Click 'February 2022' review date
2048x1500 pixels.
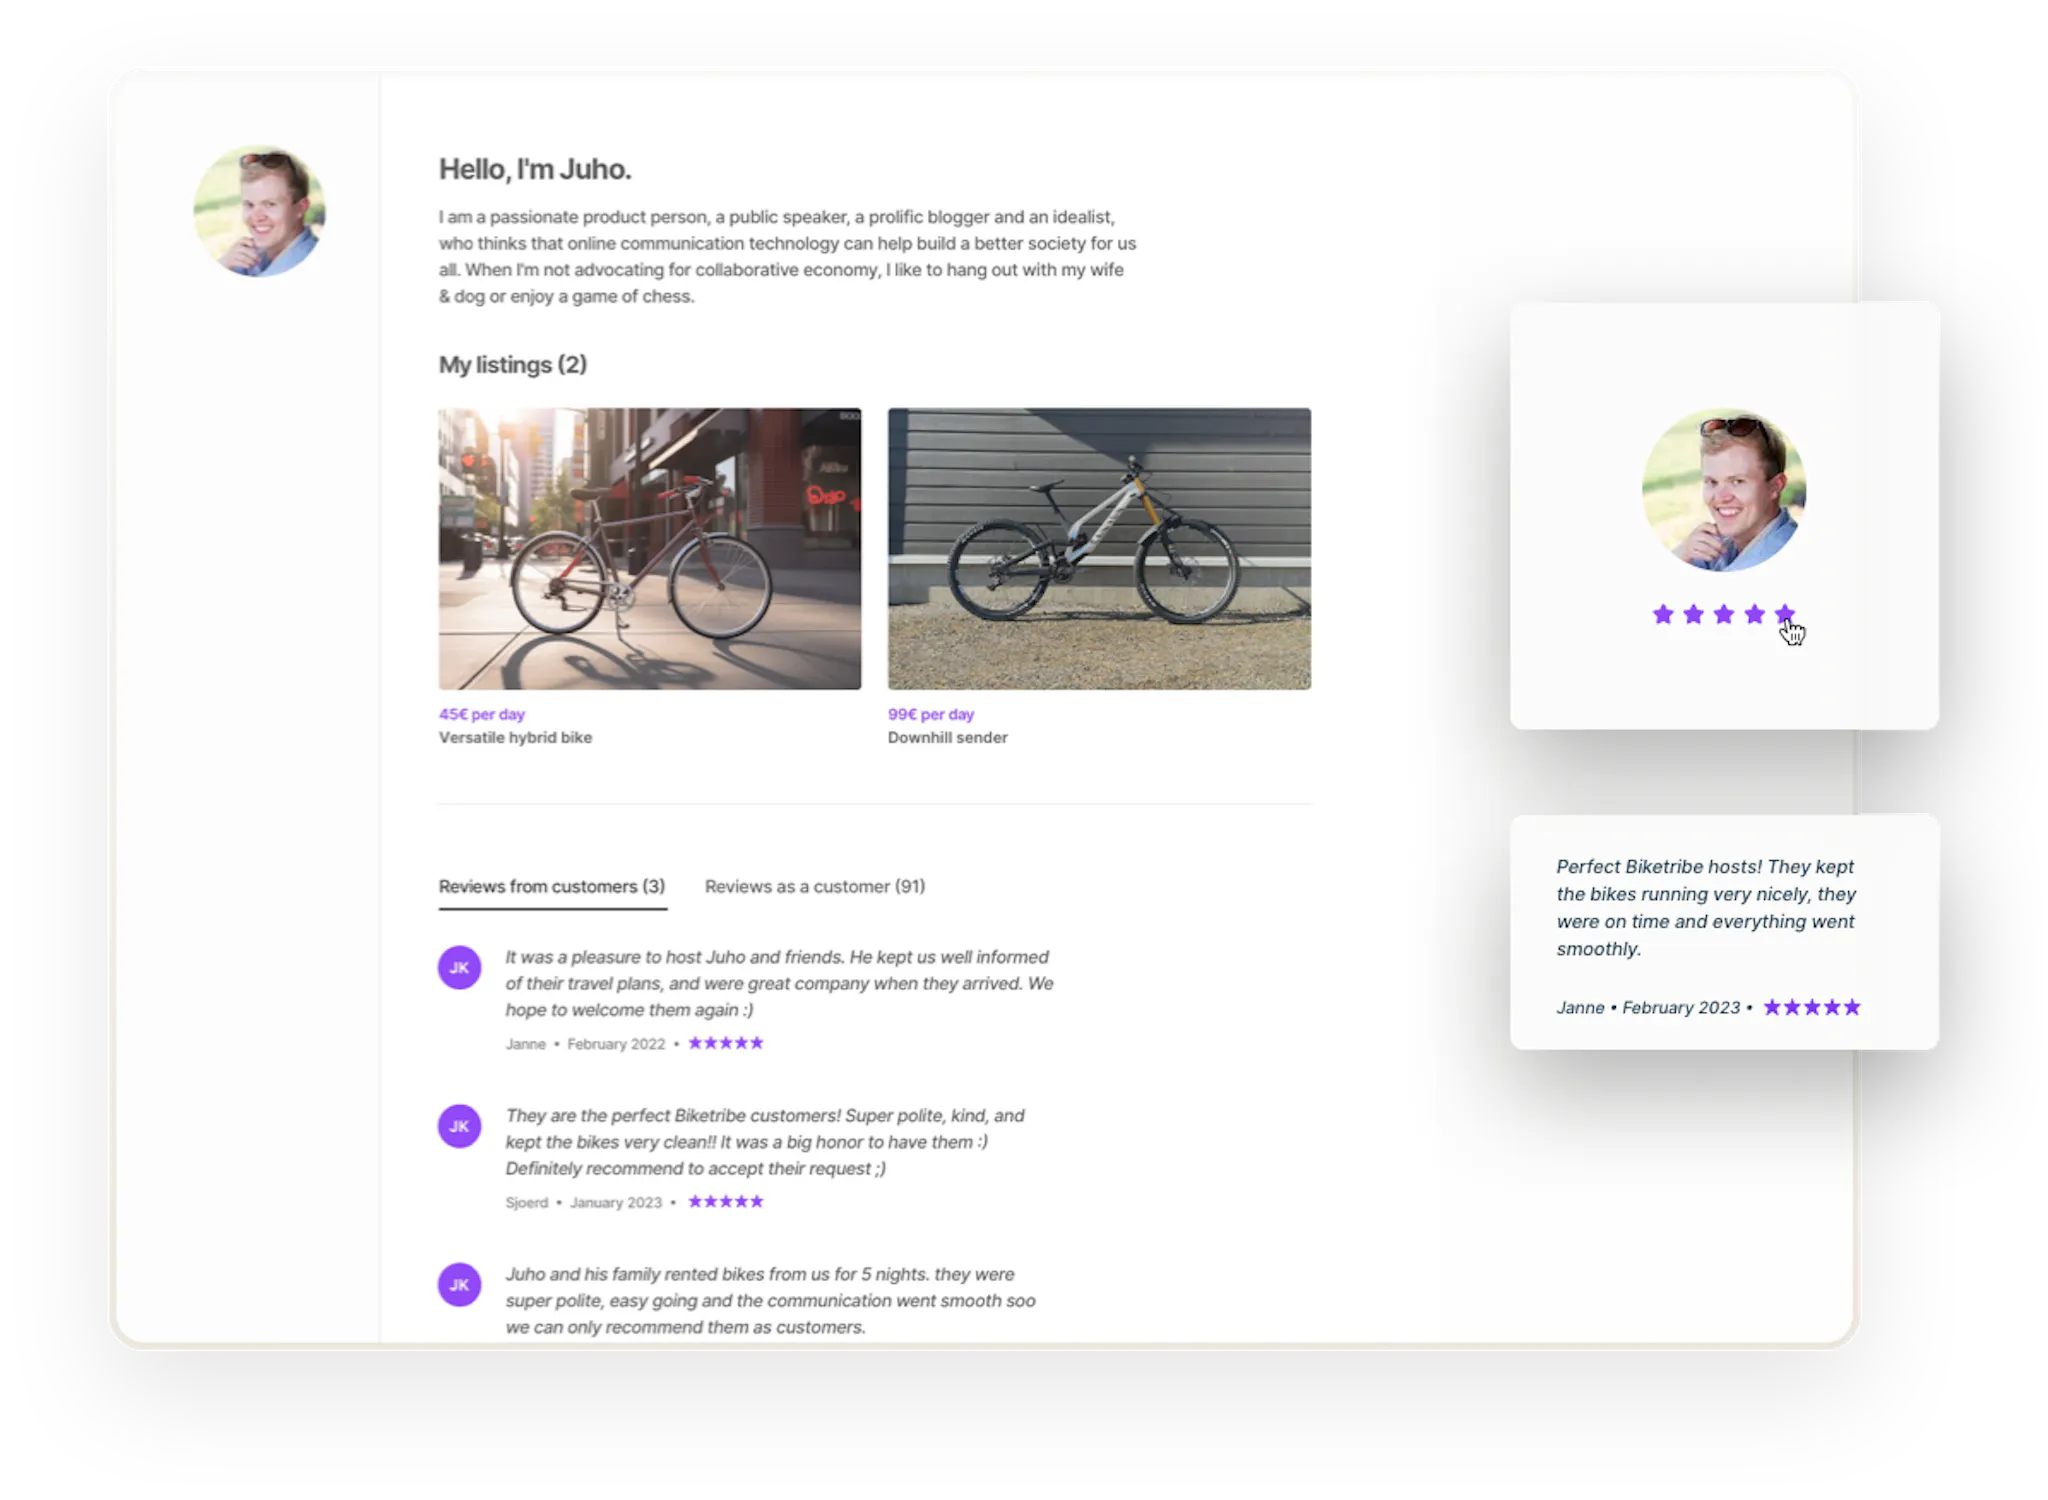(x=616, y=1044)
